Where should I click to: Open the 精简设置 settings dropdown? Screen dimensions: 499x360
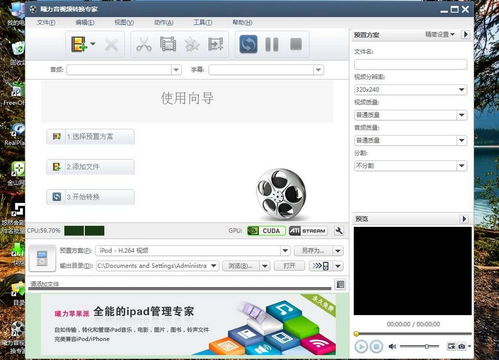tap(440, 34)
